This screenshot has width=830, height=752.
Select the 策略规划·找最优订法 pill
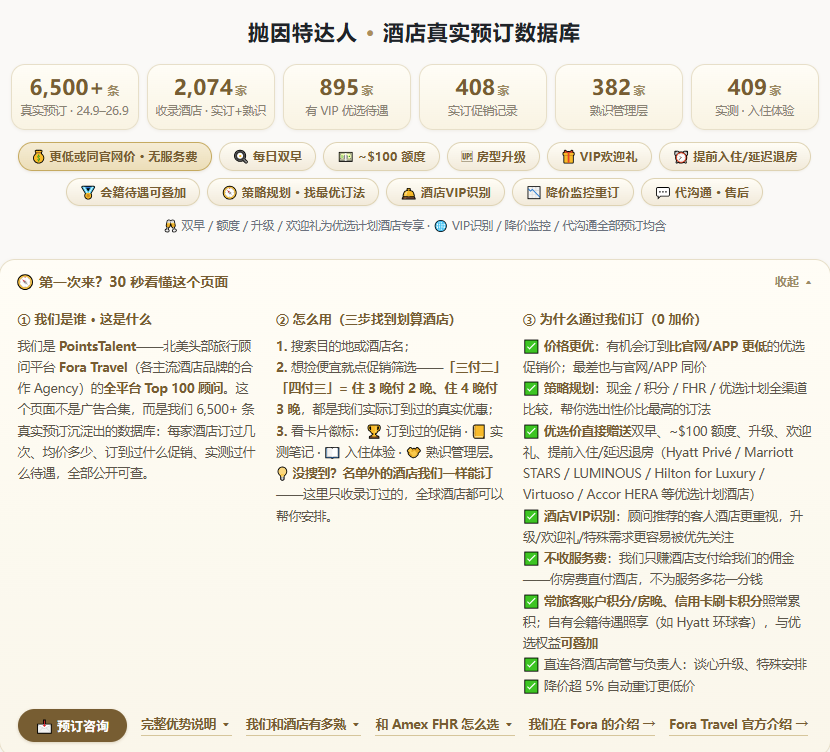pyautogui.click(x=293, y=193)
